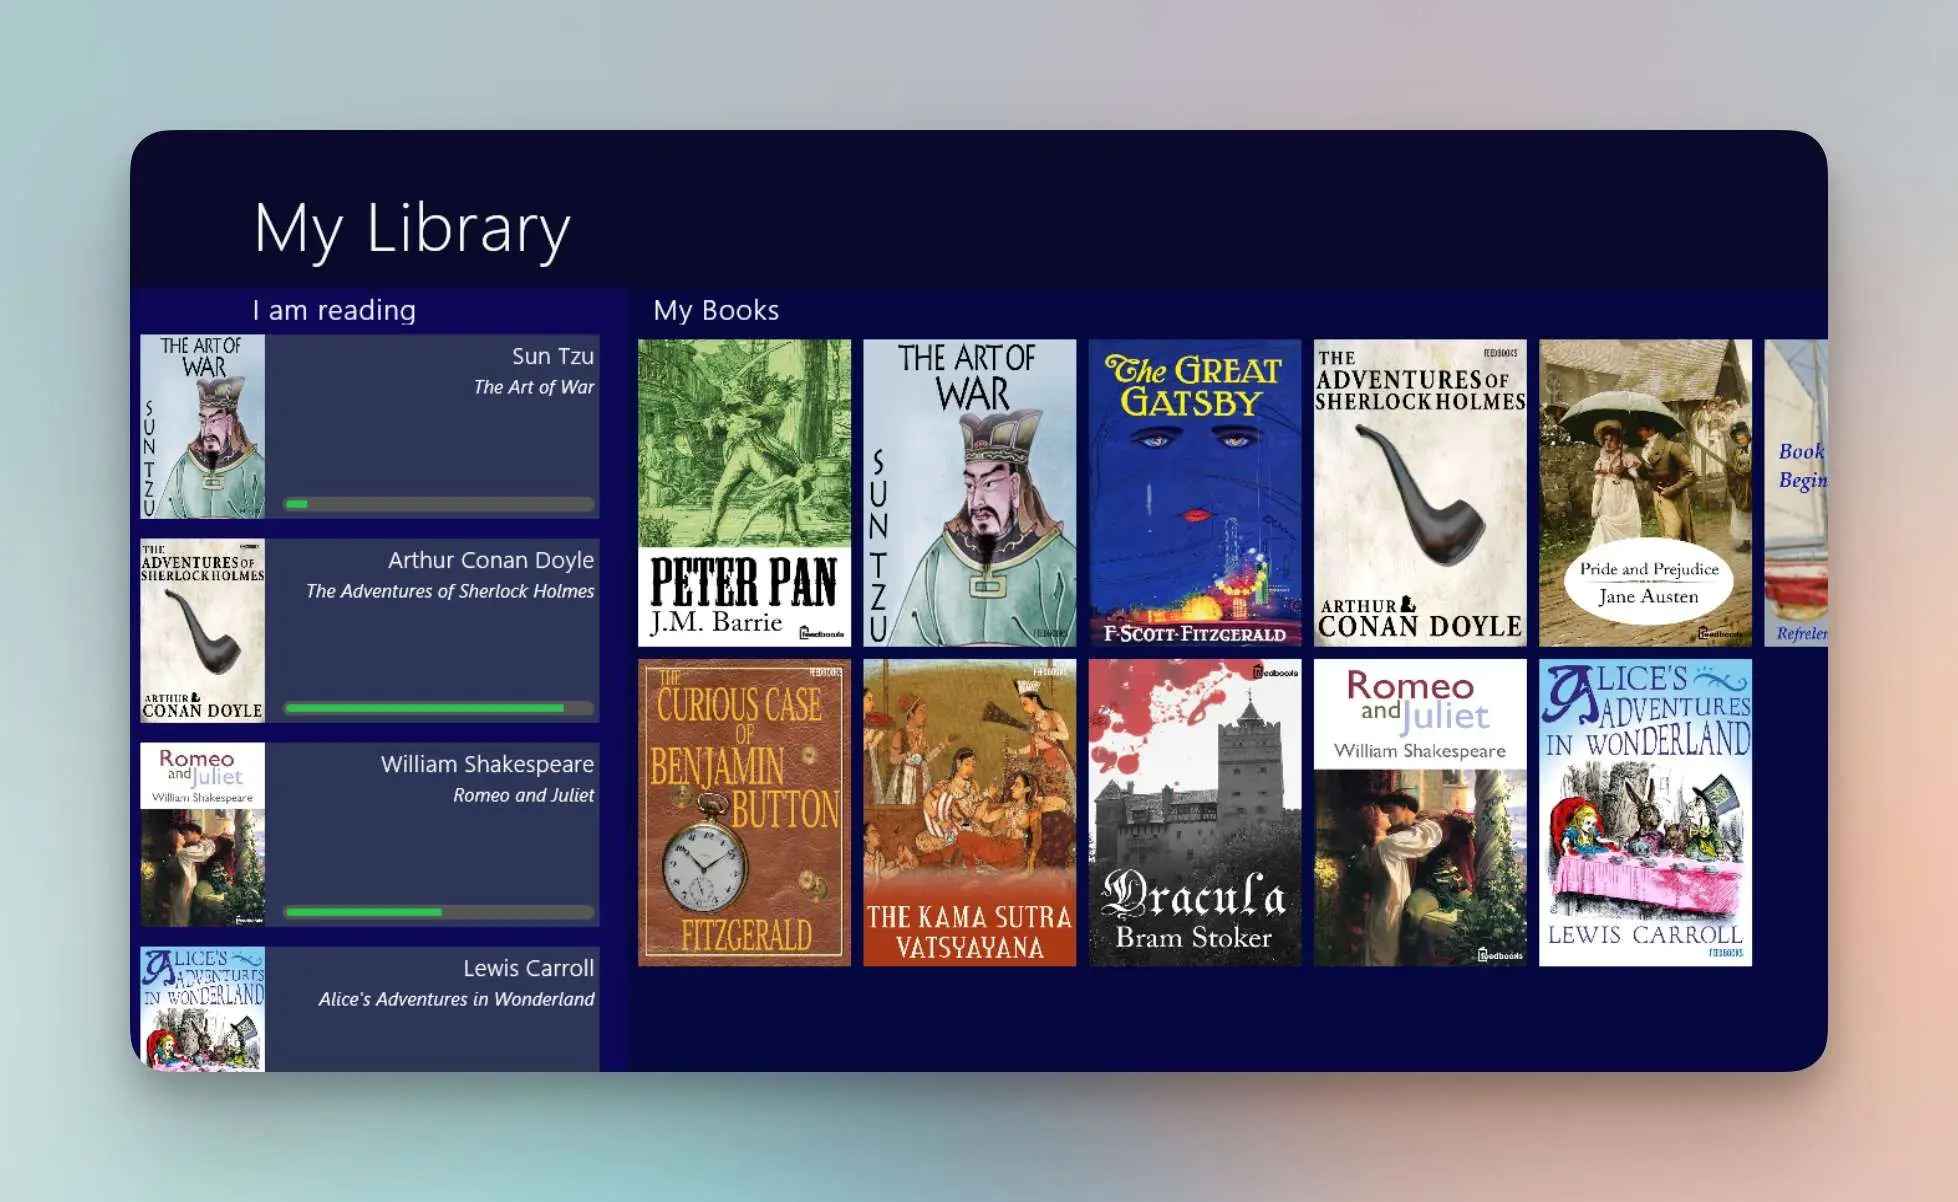
Task: Click the William Shakespeare author name
Action: pyautogui.click(x=487, y=764)
